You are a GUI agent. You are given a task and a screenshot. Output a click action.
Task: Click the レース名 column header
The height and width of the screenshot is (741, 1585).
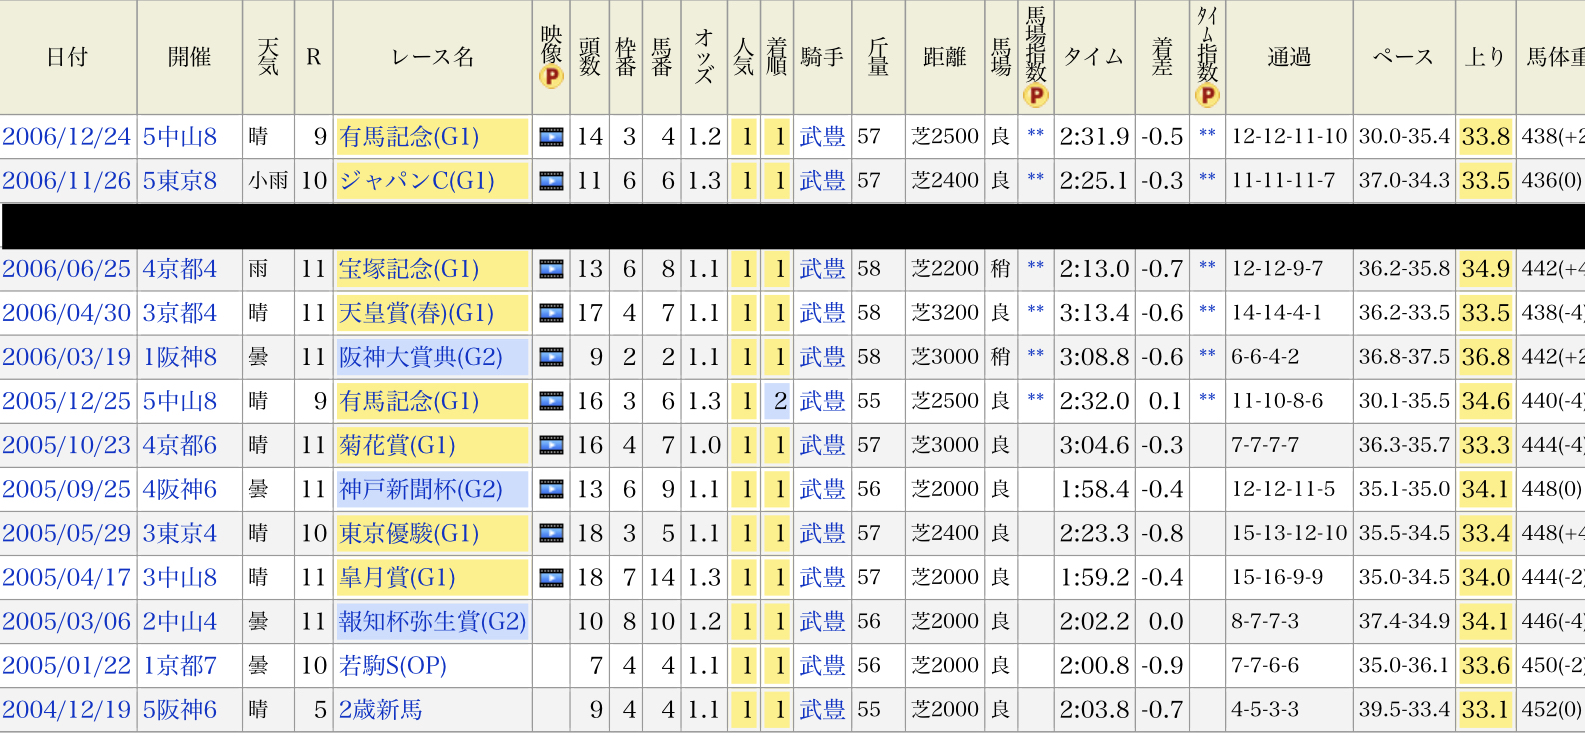[x=432, y=57]
